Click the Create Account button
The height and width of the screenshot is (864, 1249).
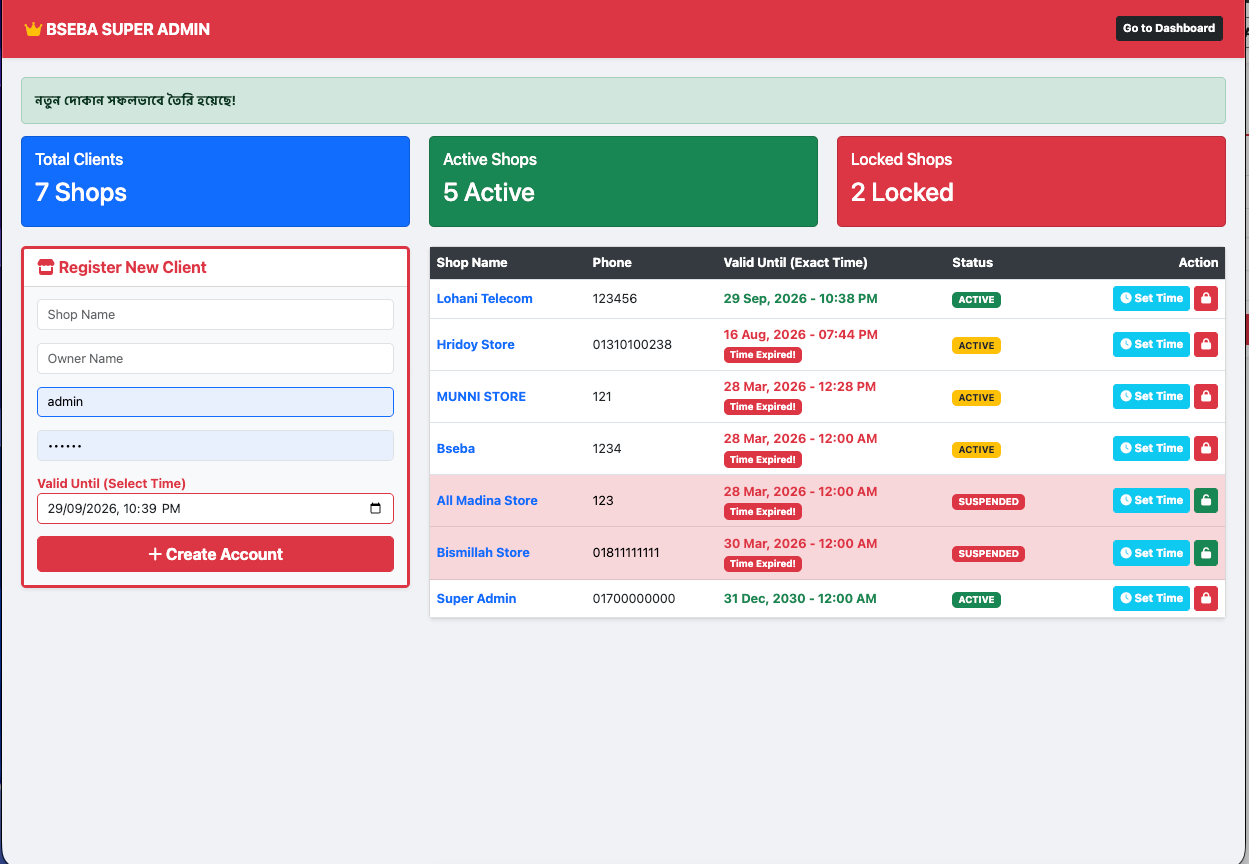[215, 554]
